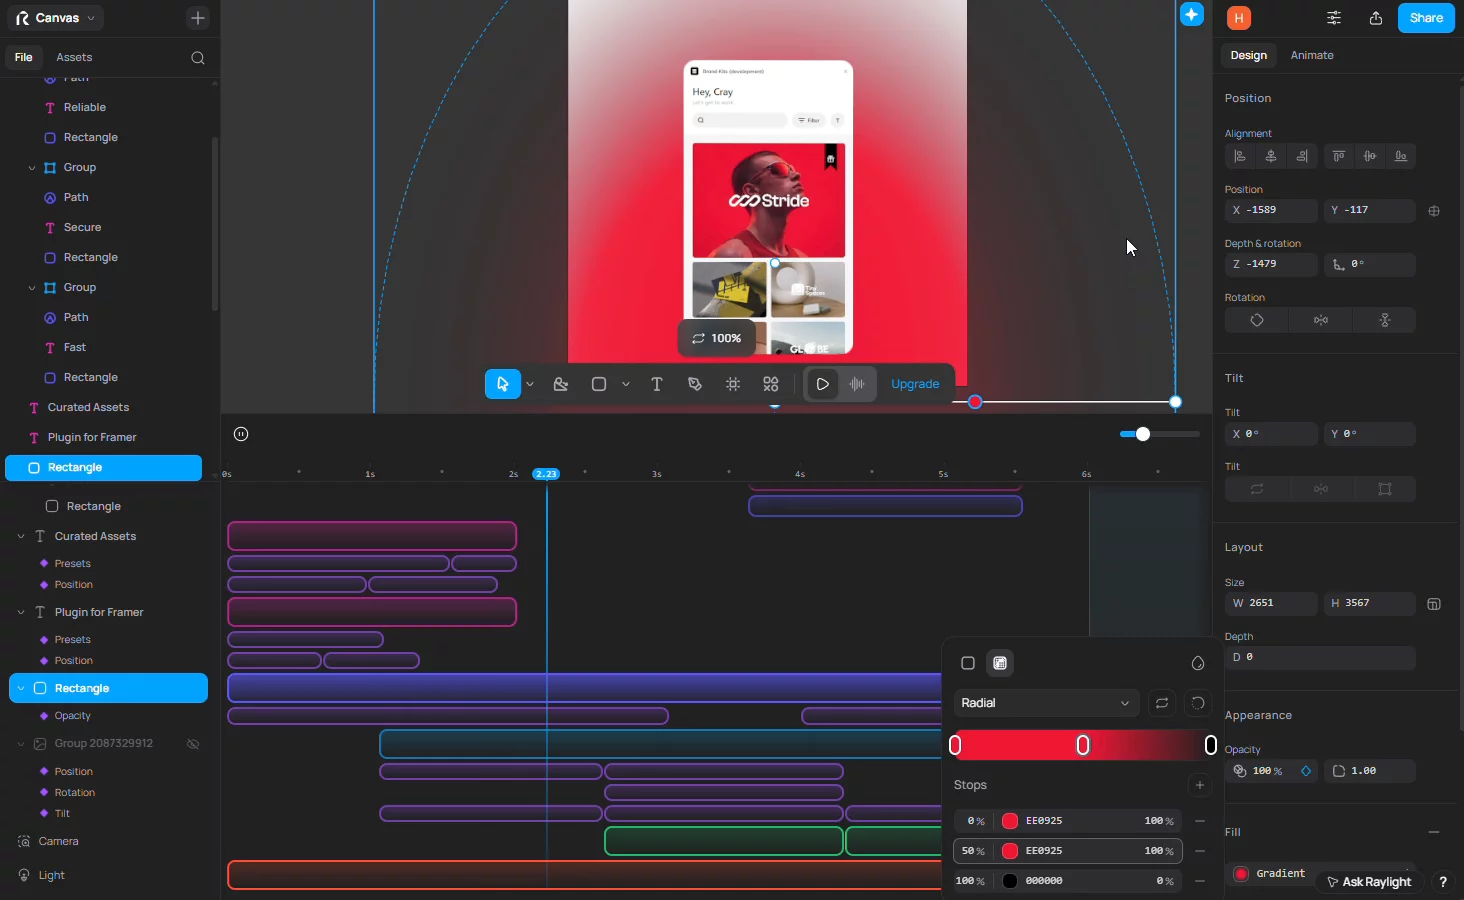Screen dimensions: 1464x900
Task: Click the frame tool icon in the toolbar
Action: [733, 384]
